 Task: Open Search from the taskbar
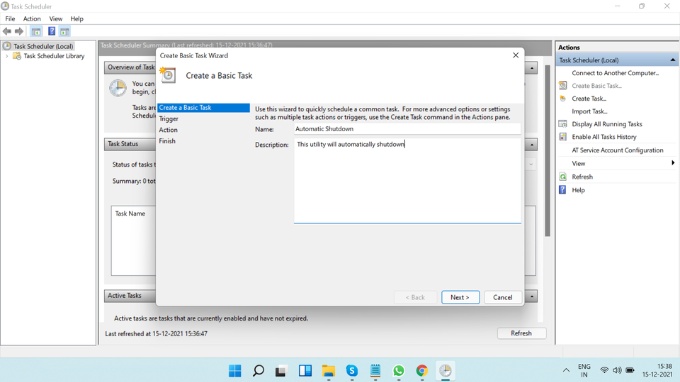pos(258,371)
